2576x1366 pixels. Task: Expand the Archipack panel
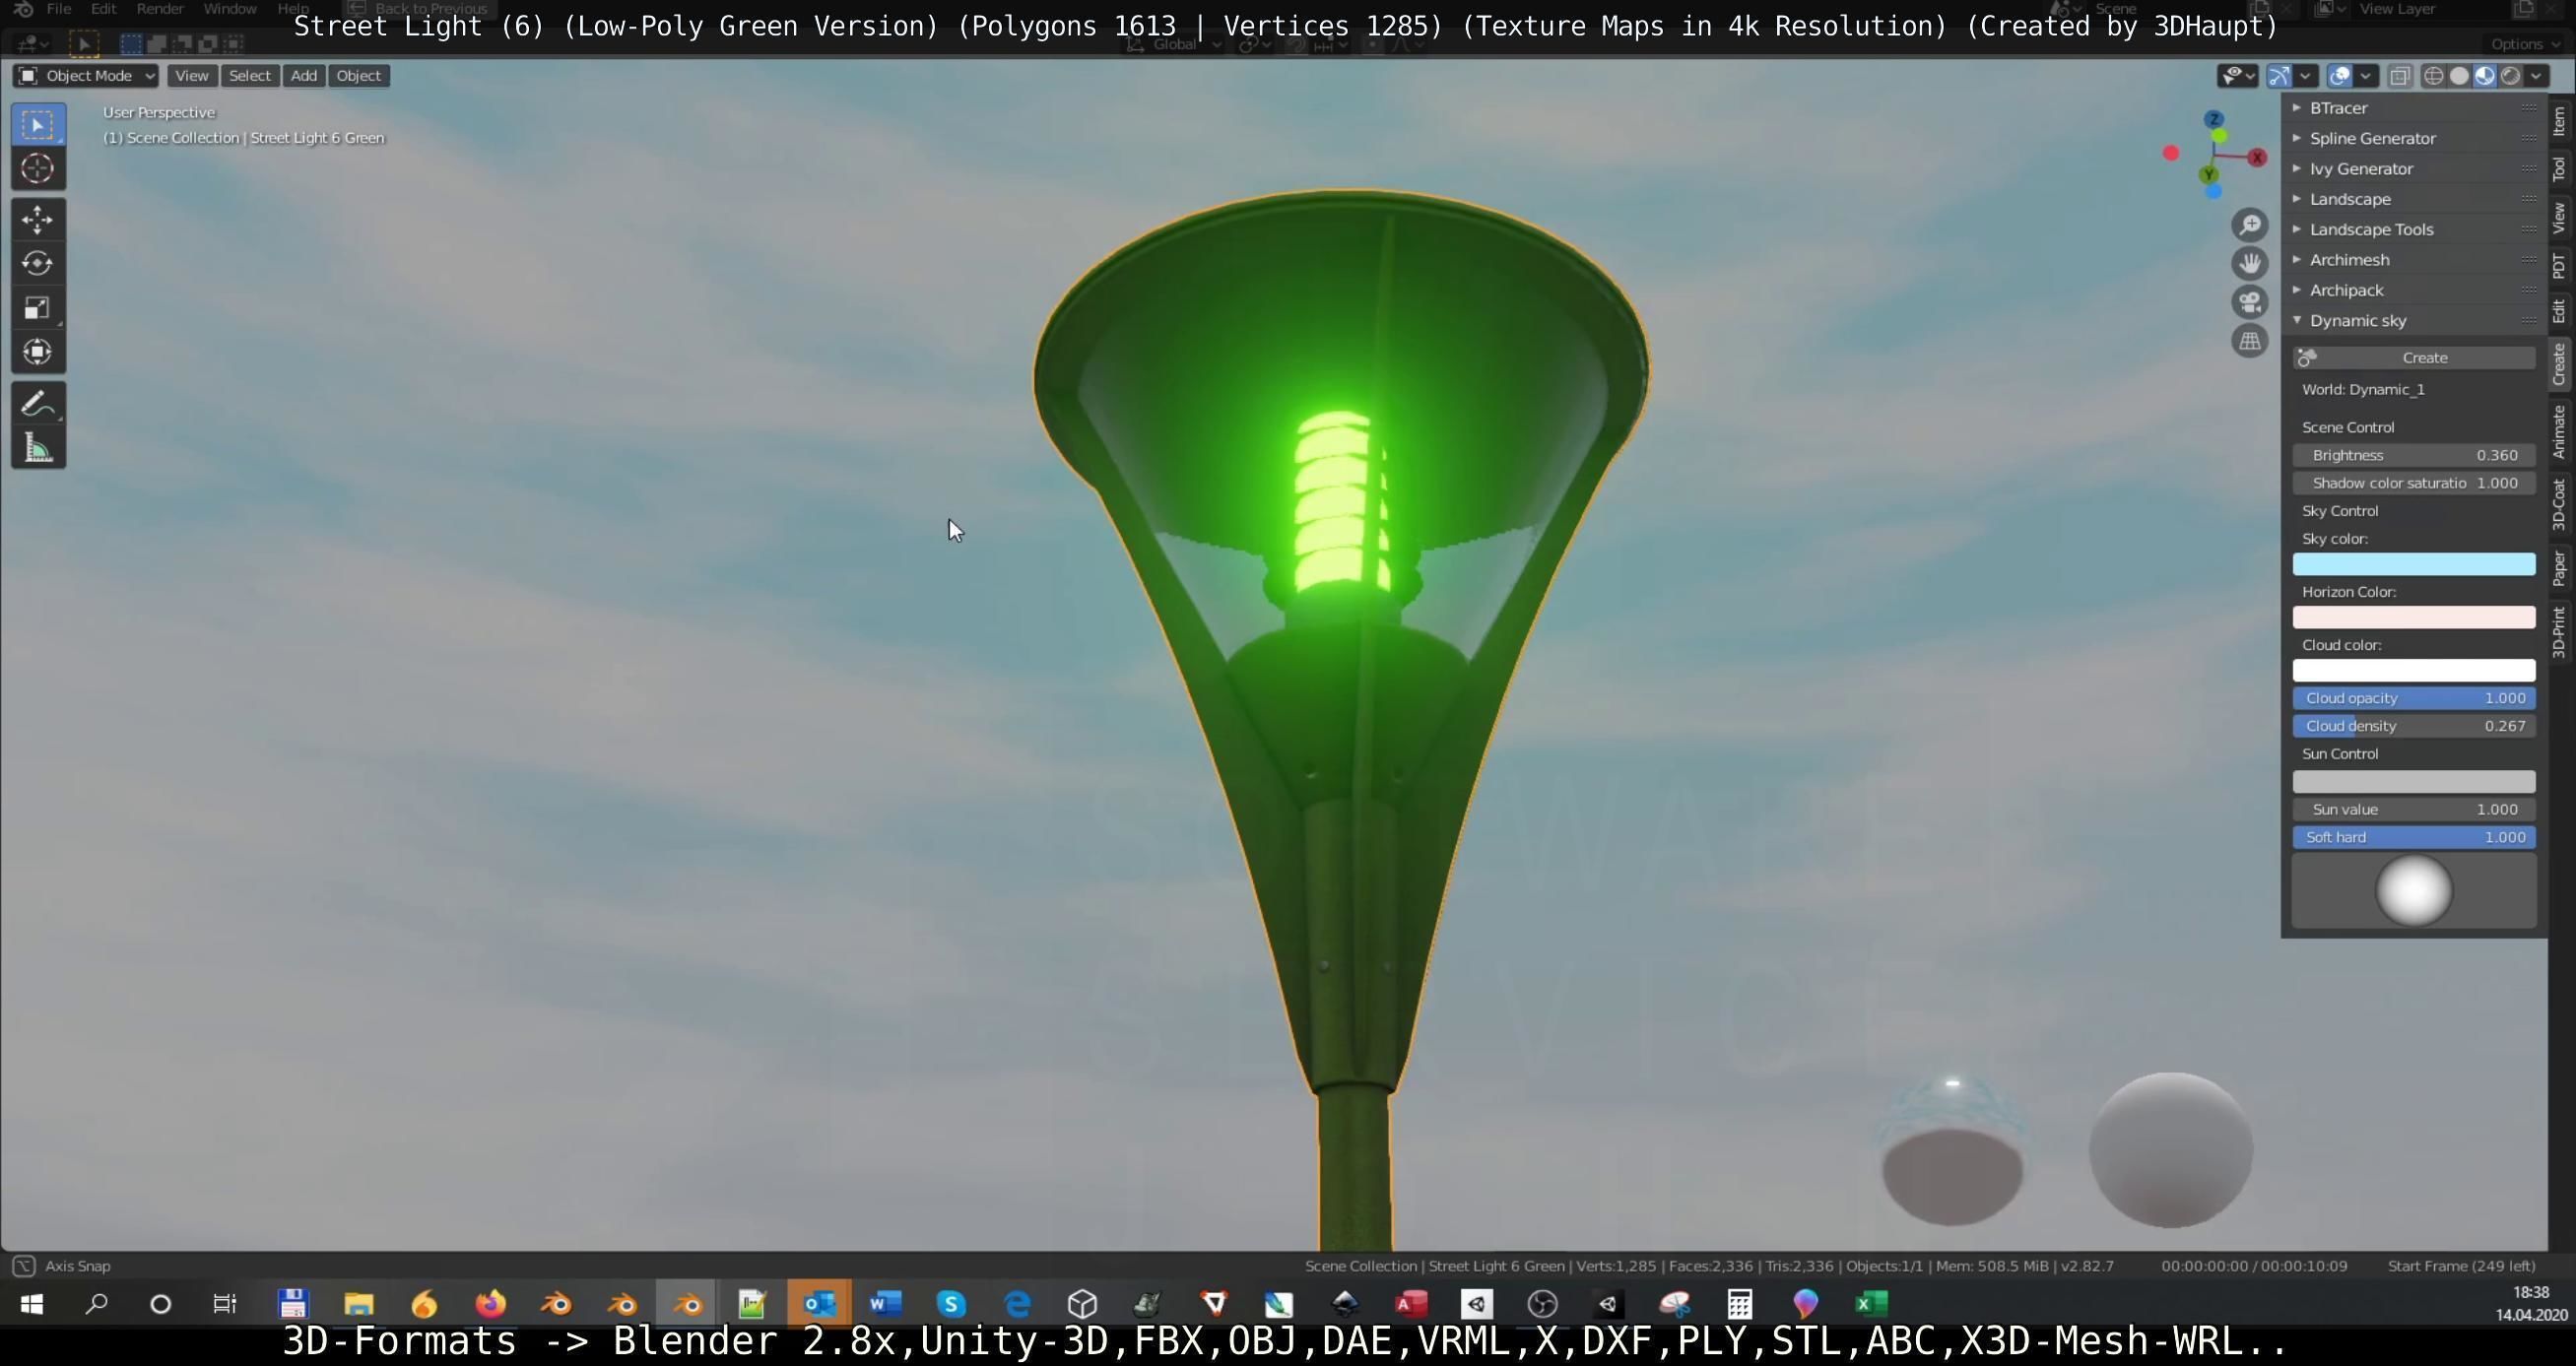coord(2413,290)
